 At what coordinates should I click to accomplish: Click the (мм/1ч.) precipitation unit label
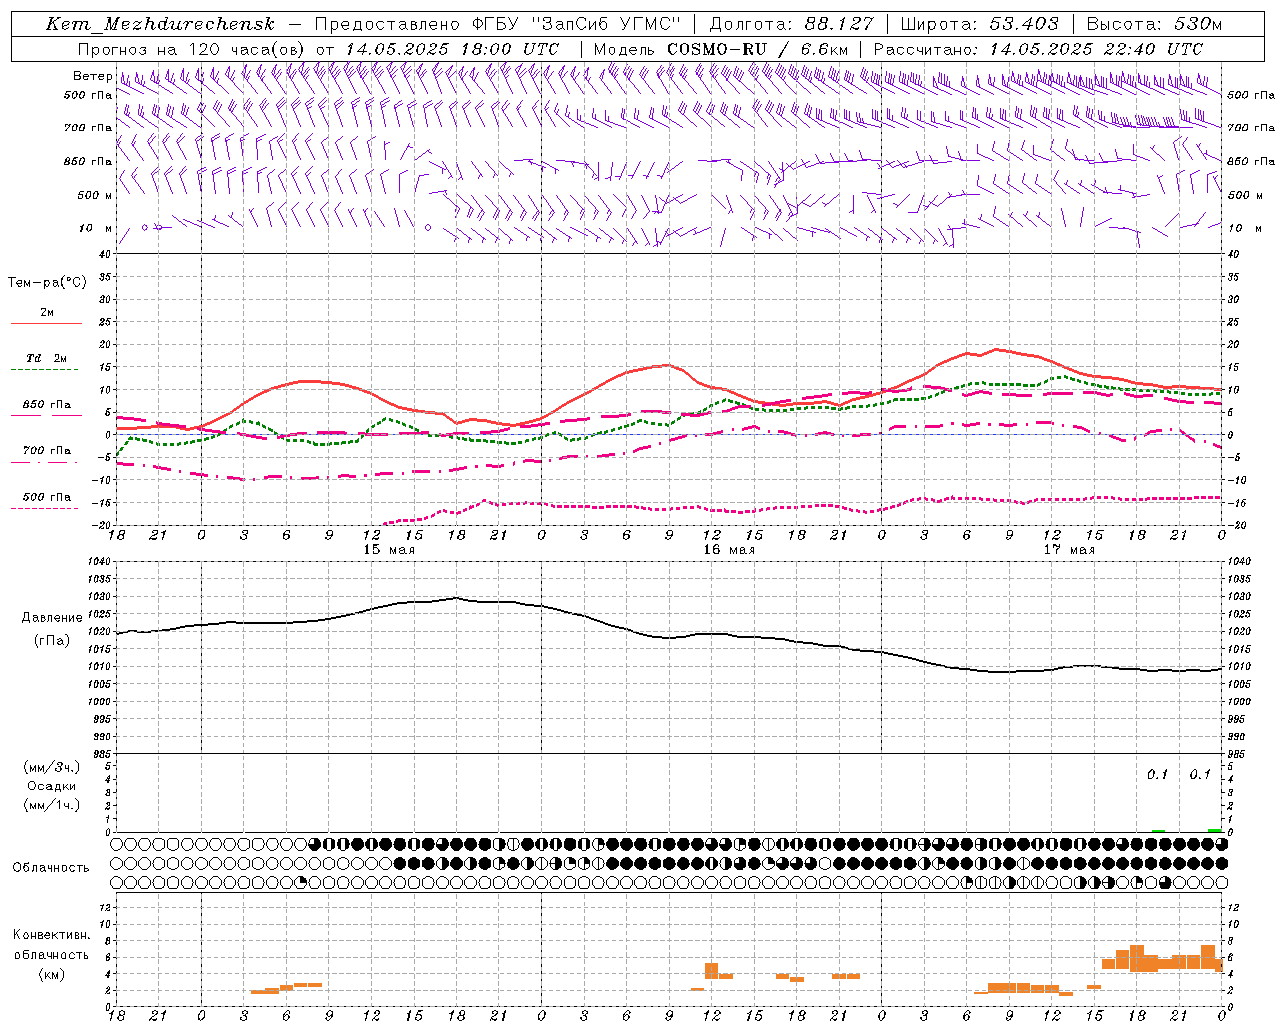(51, 805)
